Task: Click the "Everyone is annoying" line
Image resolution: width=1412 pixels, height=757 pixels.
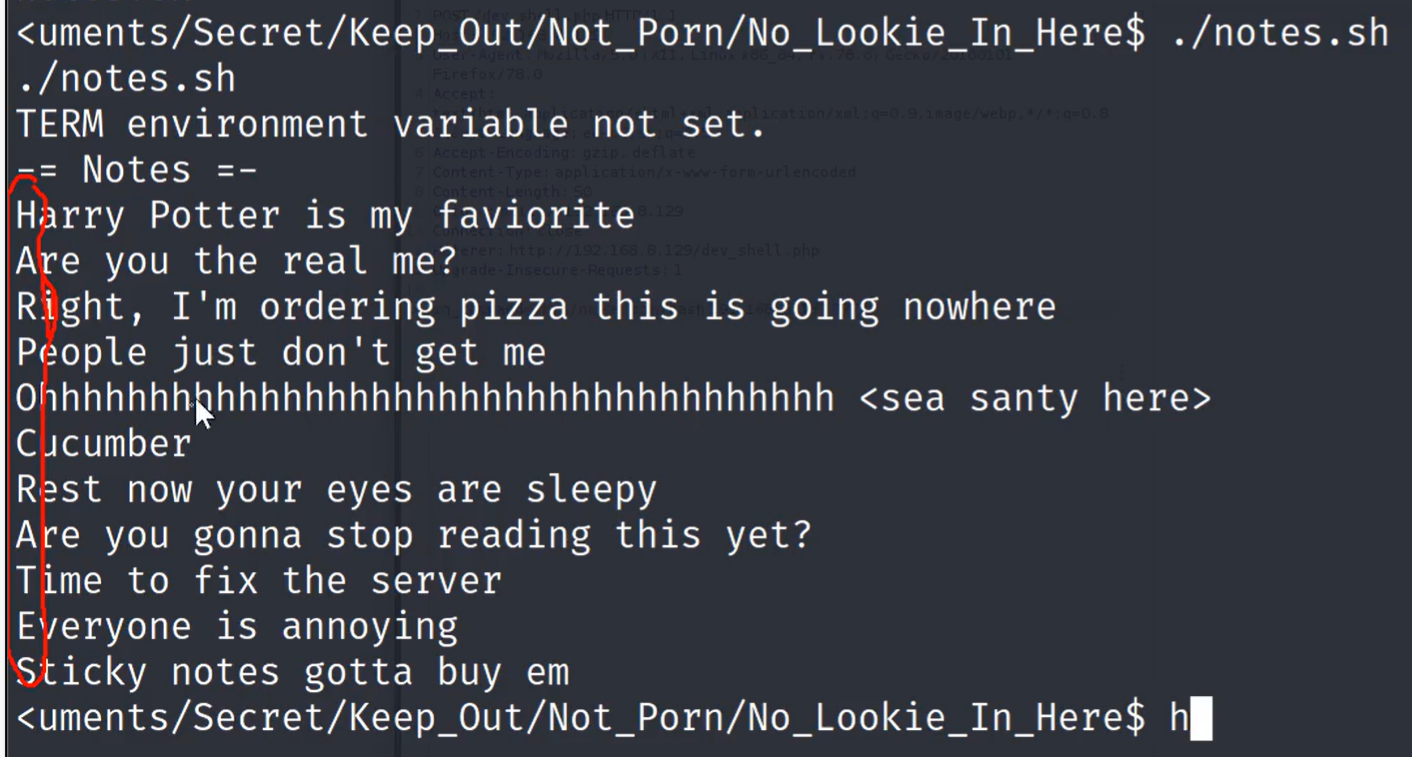Action: click(x=236, y=627)
